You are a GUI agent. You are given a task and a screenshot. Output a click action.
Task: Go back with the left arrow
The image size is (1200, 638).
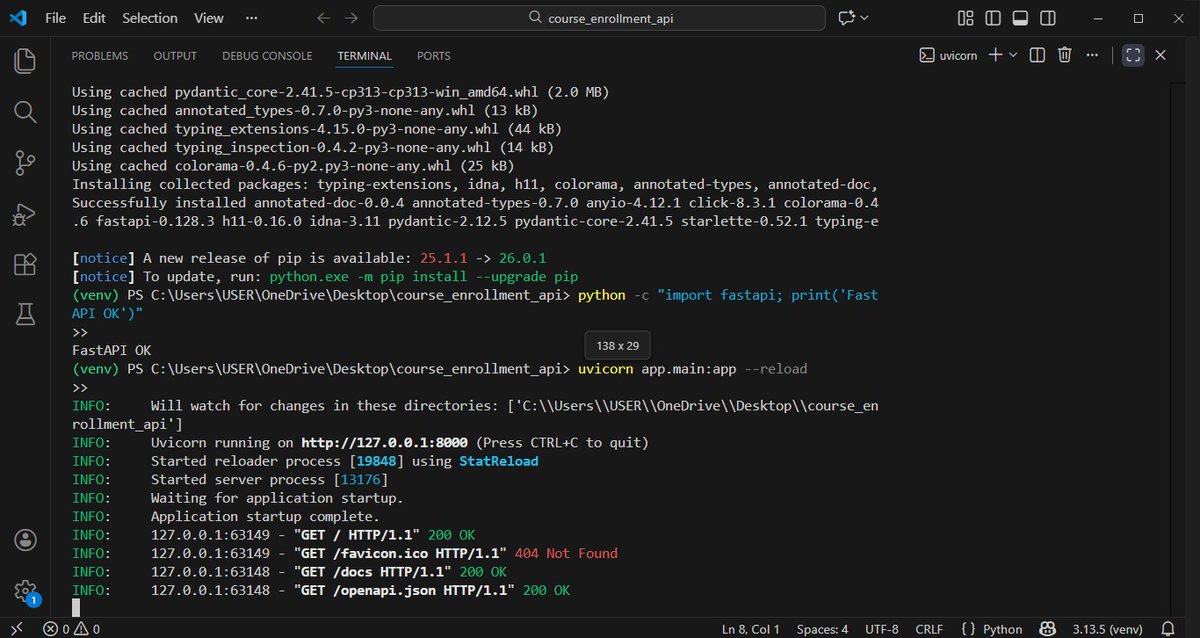322,18
